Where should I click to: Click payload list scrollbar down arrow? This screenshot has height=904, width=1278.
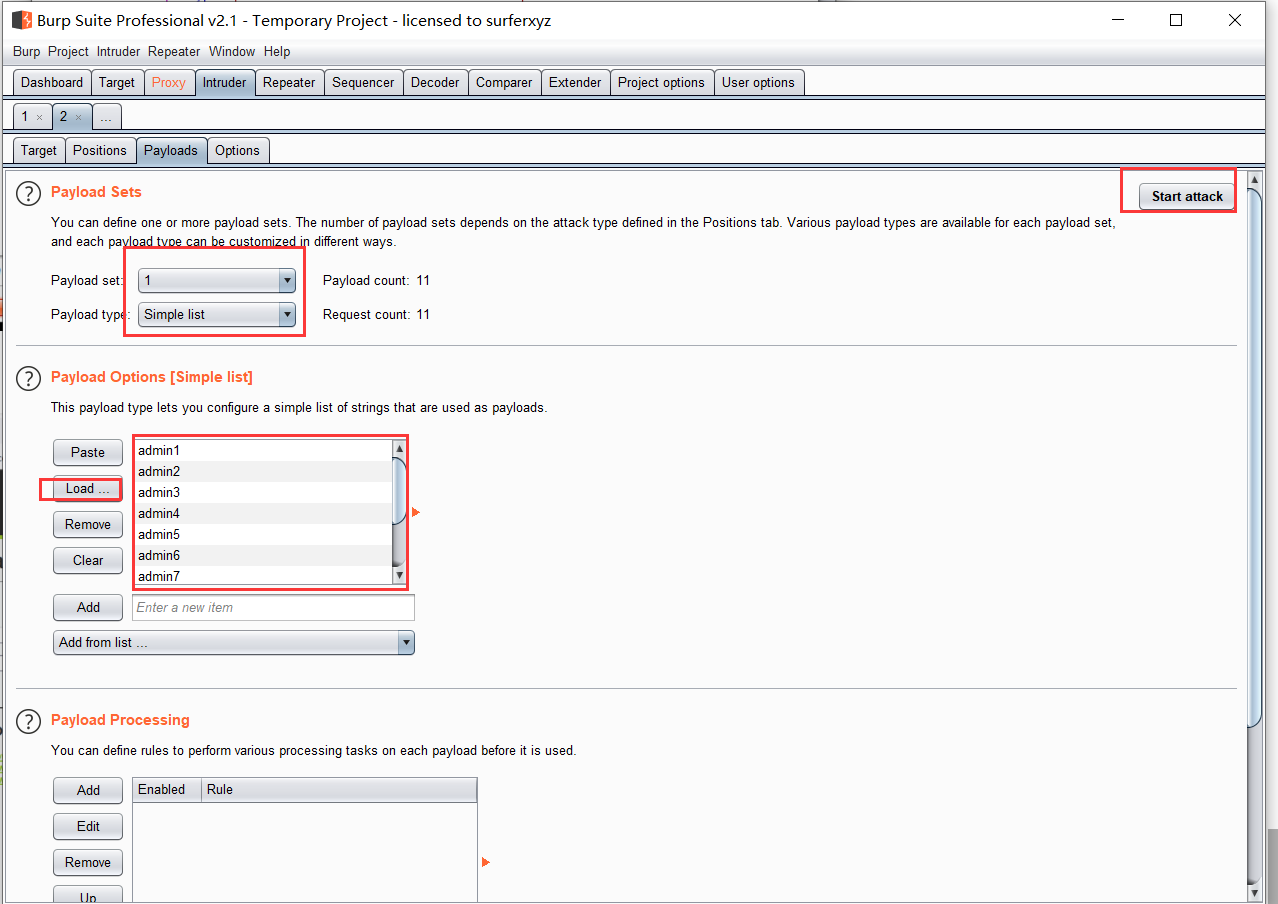(400, 576)
